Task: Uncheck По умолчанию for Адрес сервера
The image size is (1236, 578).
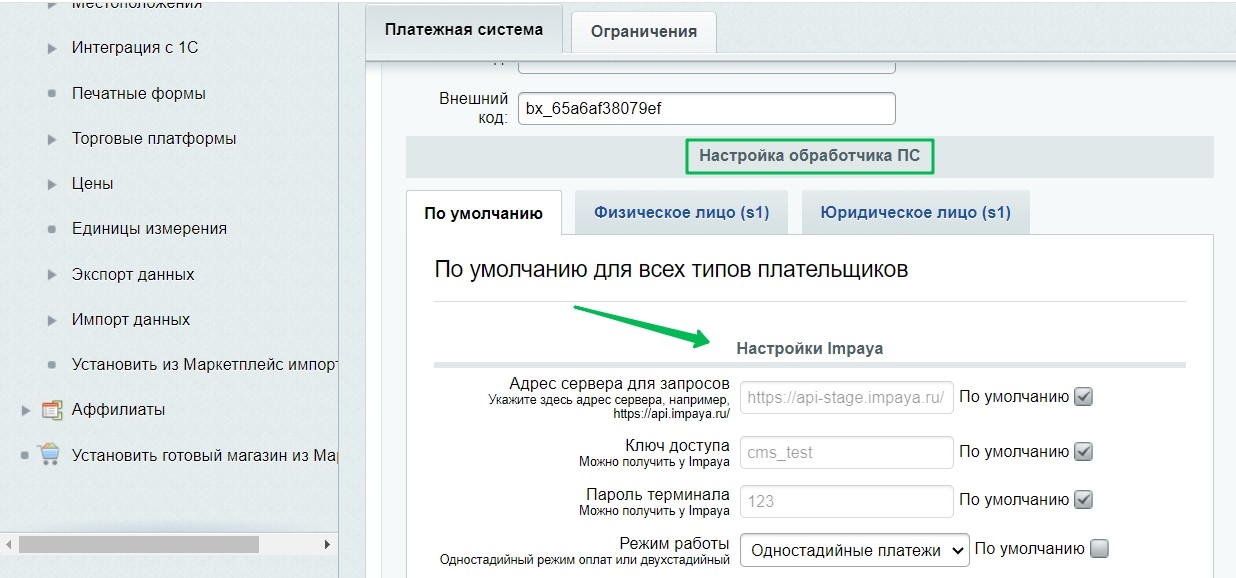Action: [x=1083, y=397]
